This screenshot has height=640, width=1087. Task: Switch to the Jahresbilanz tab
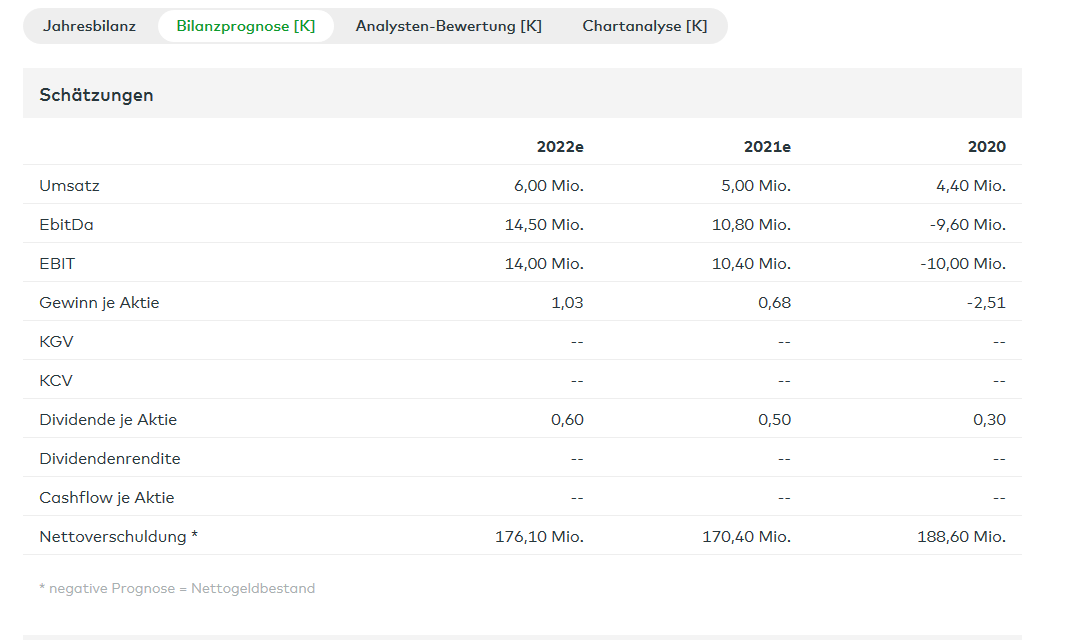click(89, 26)
